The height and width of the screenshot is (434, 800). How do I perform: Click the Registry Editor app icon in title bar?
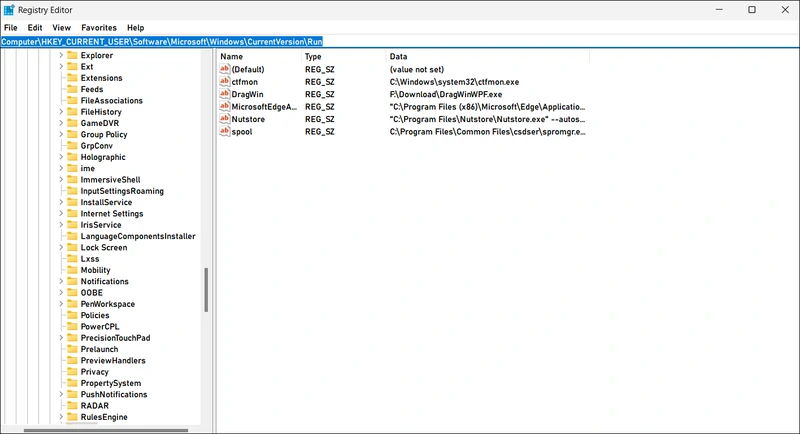point(9,9)
